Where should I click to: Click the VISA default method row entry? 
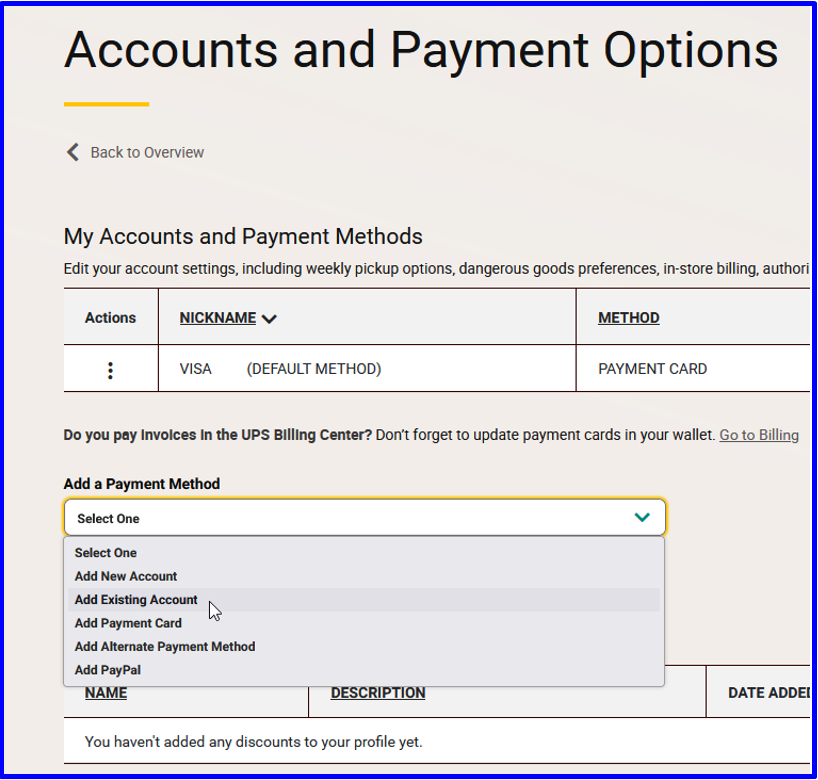(280, 369)
